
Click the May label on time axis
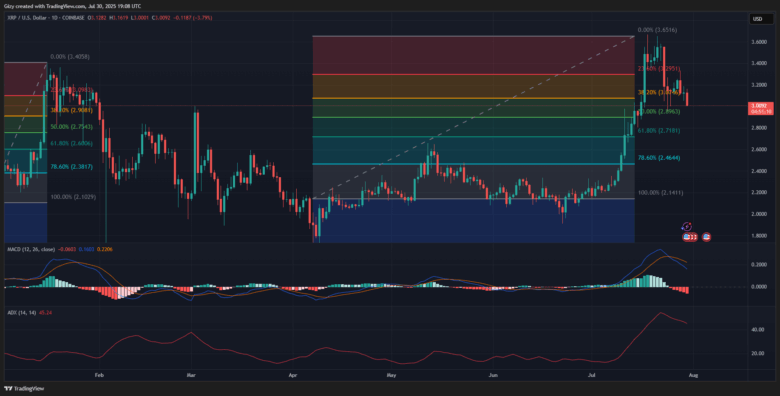391,376
